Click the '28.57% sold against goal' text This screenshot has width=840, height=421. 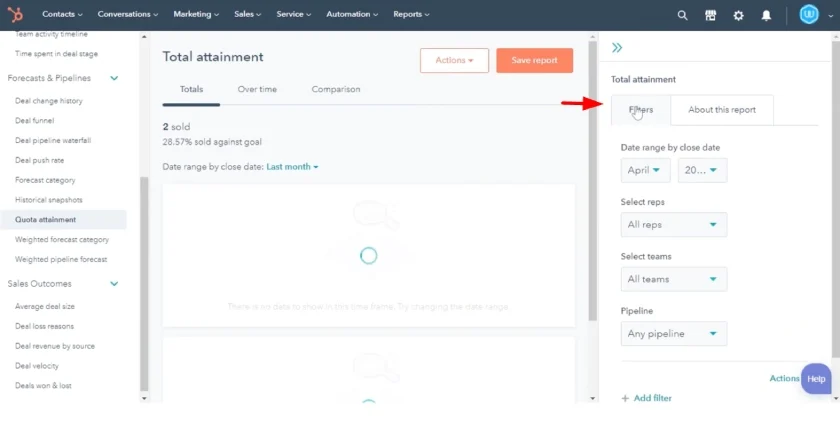pos(212,142)
